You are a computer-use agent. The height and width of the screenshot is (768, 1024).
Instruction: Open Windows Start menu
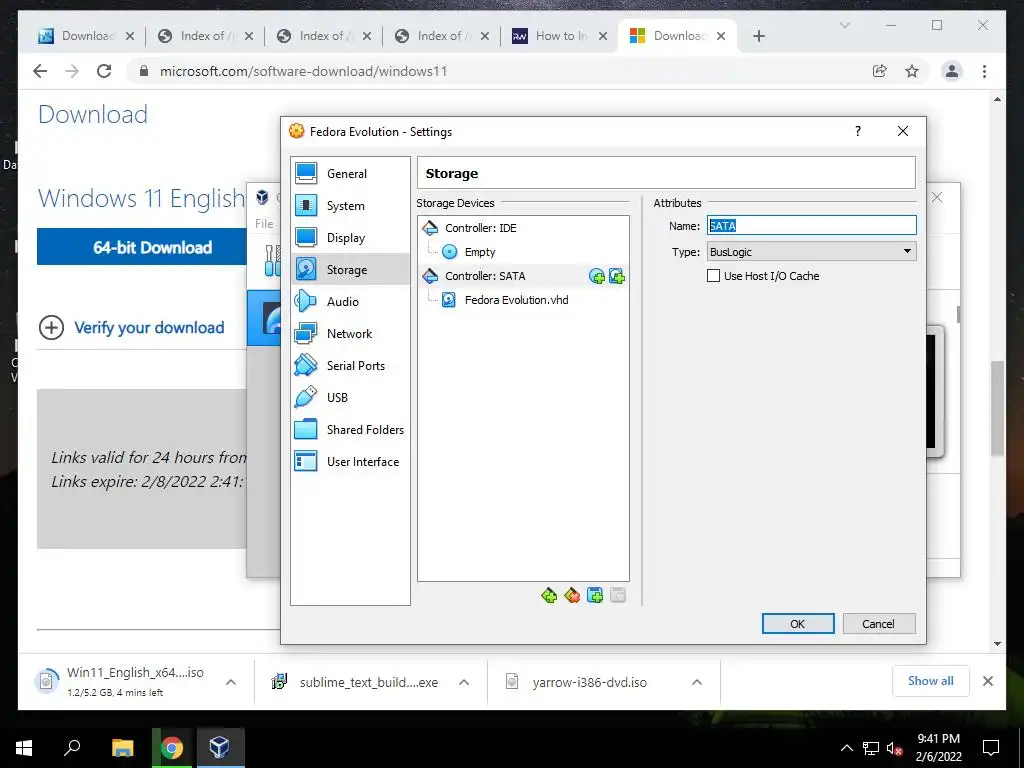24,748
